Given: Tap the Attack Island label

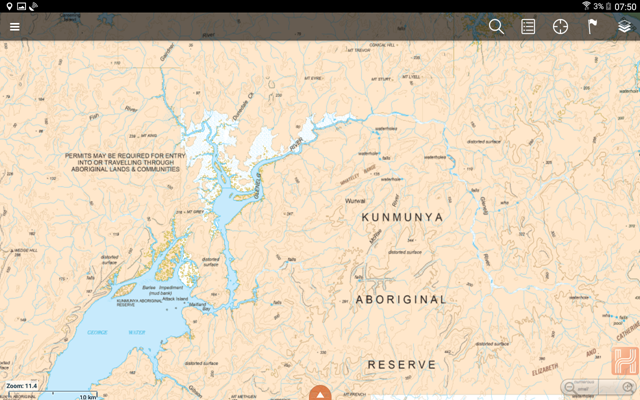Looking at the screenshot, I should 175,299.
